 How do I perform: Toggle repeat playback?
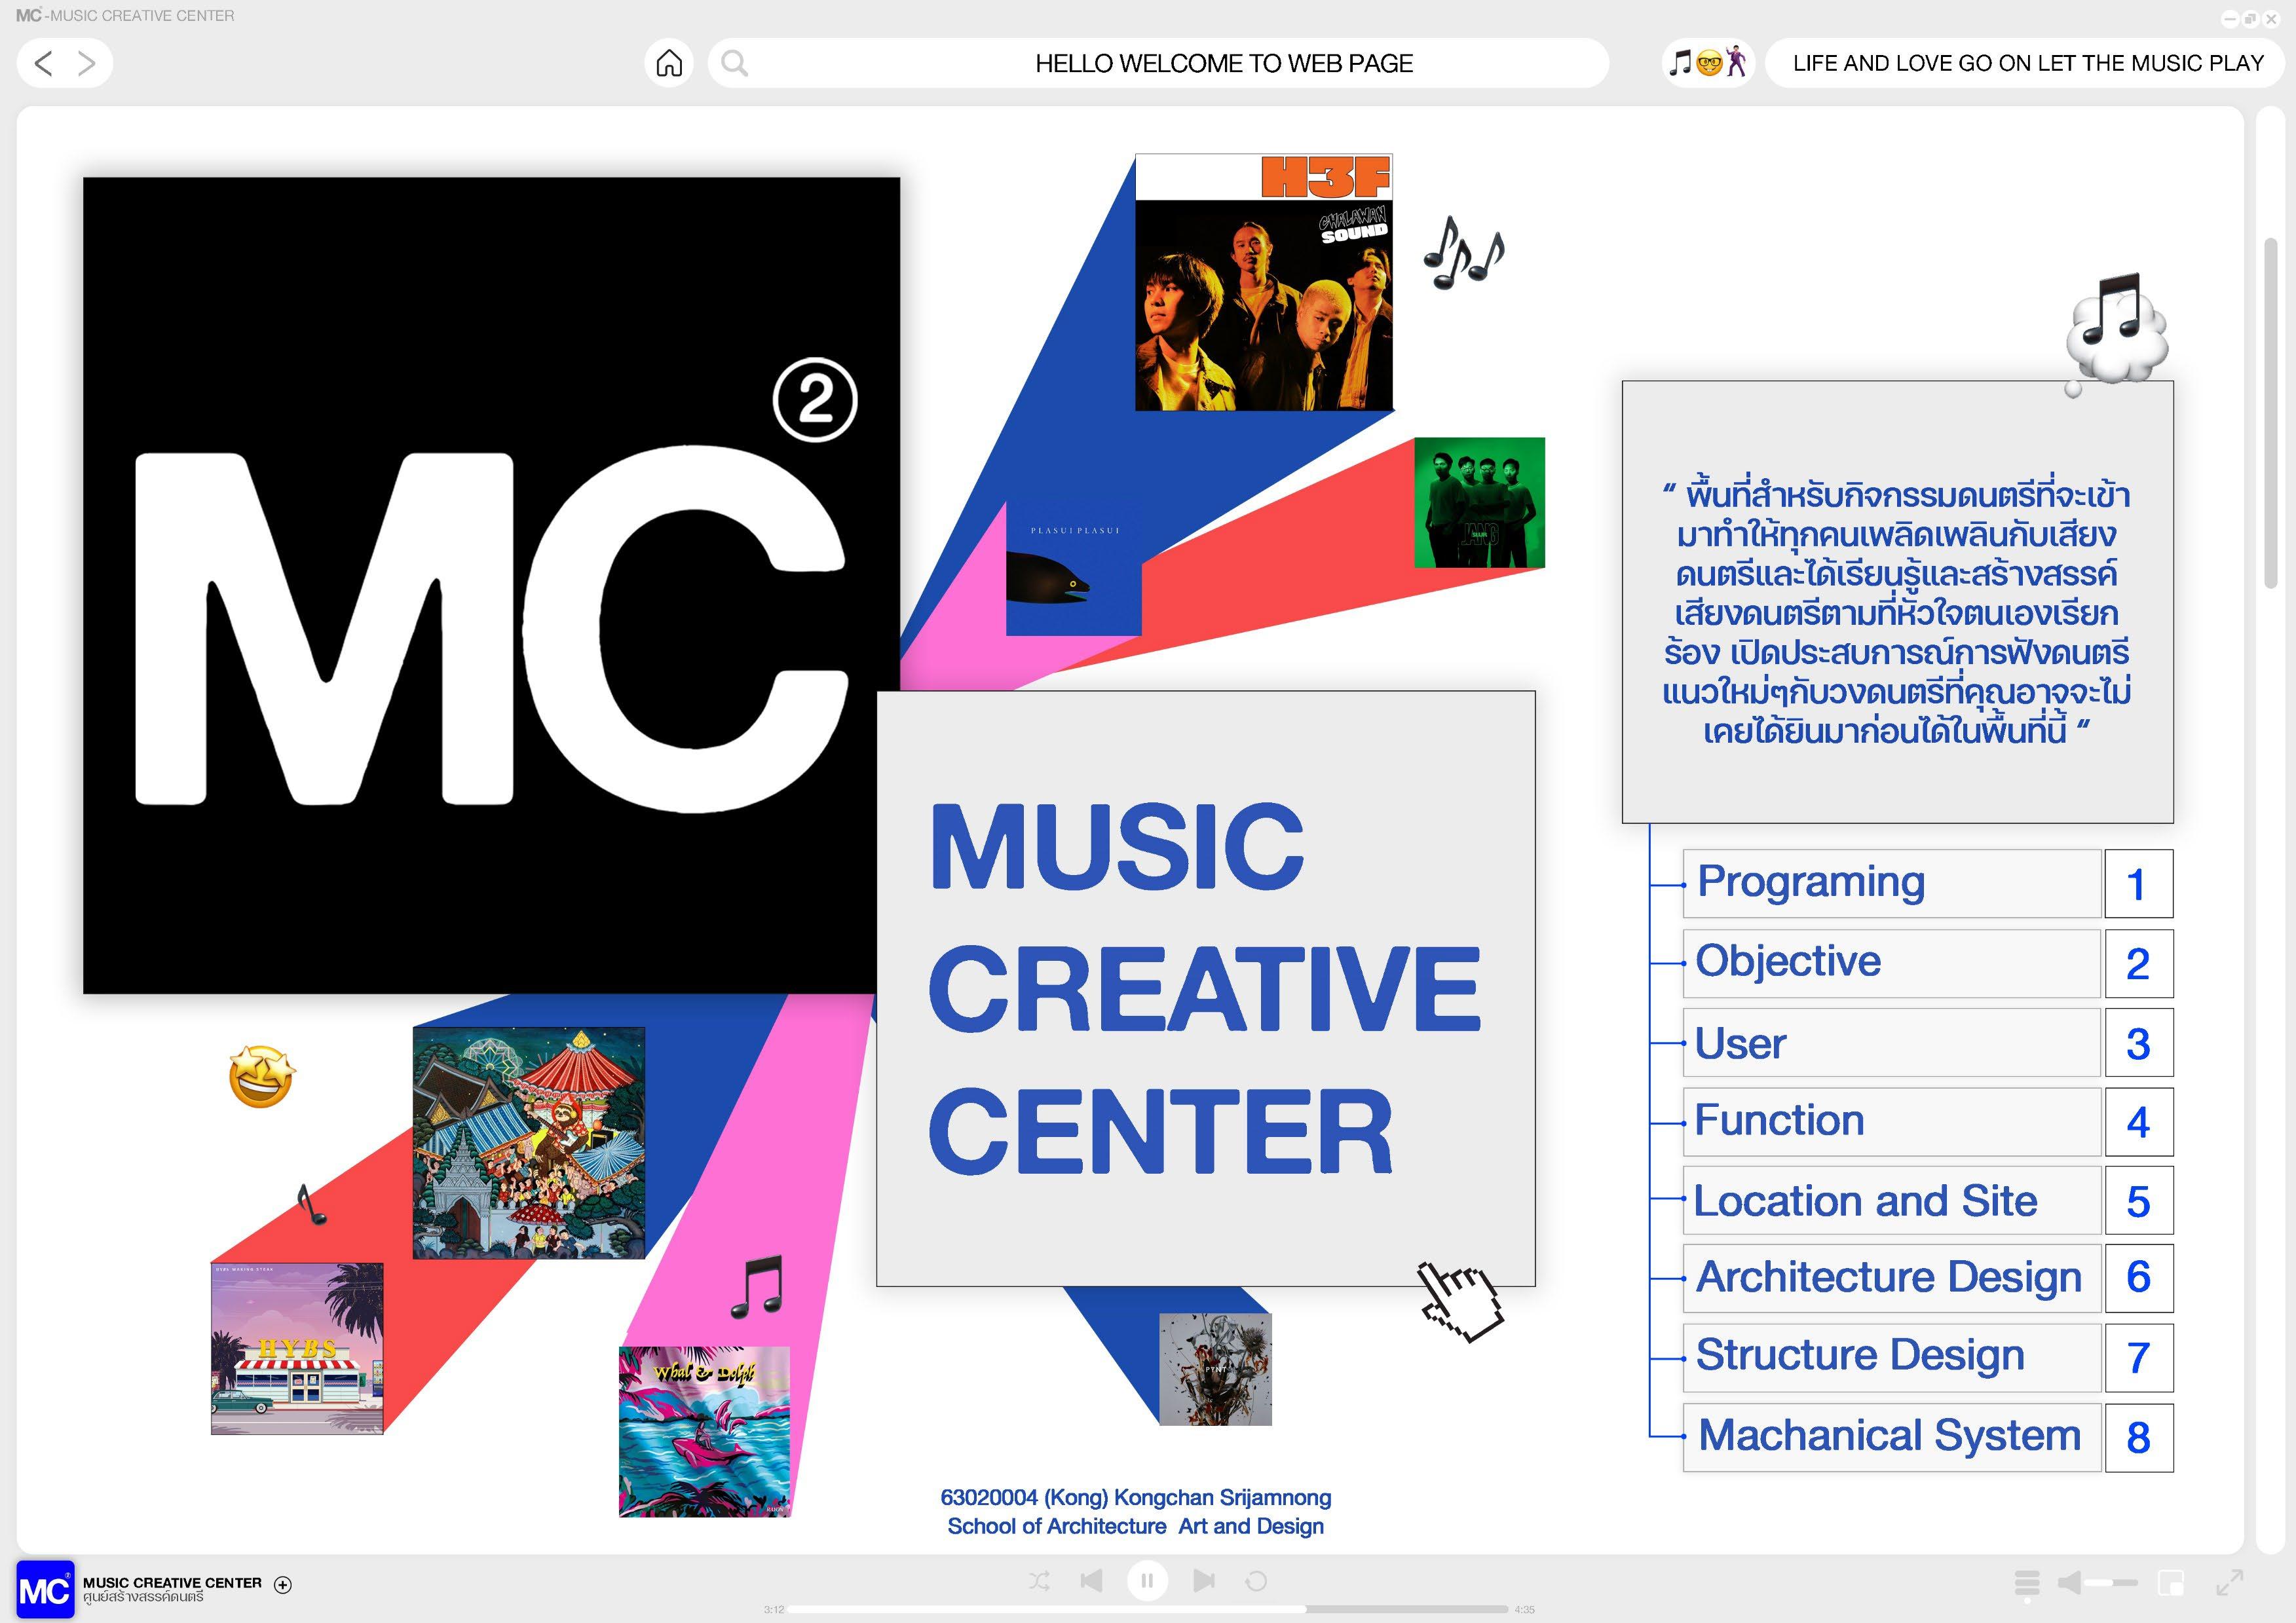1257,1581
